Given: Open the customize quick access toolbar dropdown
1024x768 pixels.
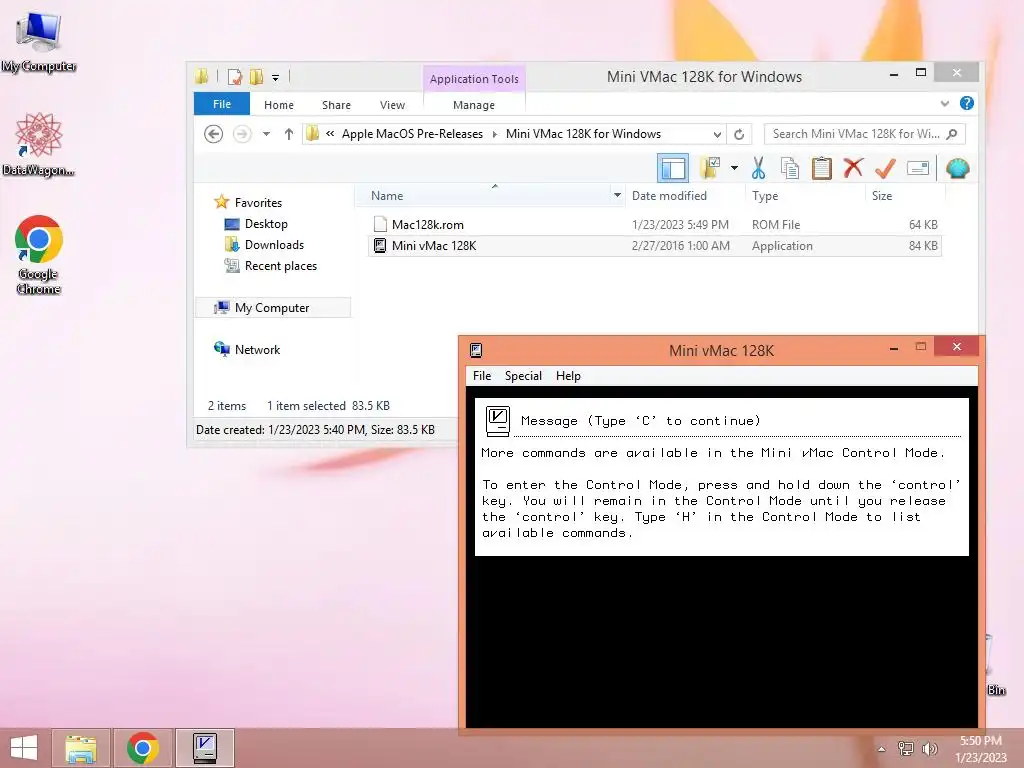Looking at the screenshot, I should pyautogui.click(x=276, y=78).
